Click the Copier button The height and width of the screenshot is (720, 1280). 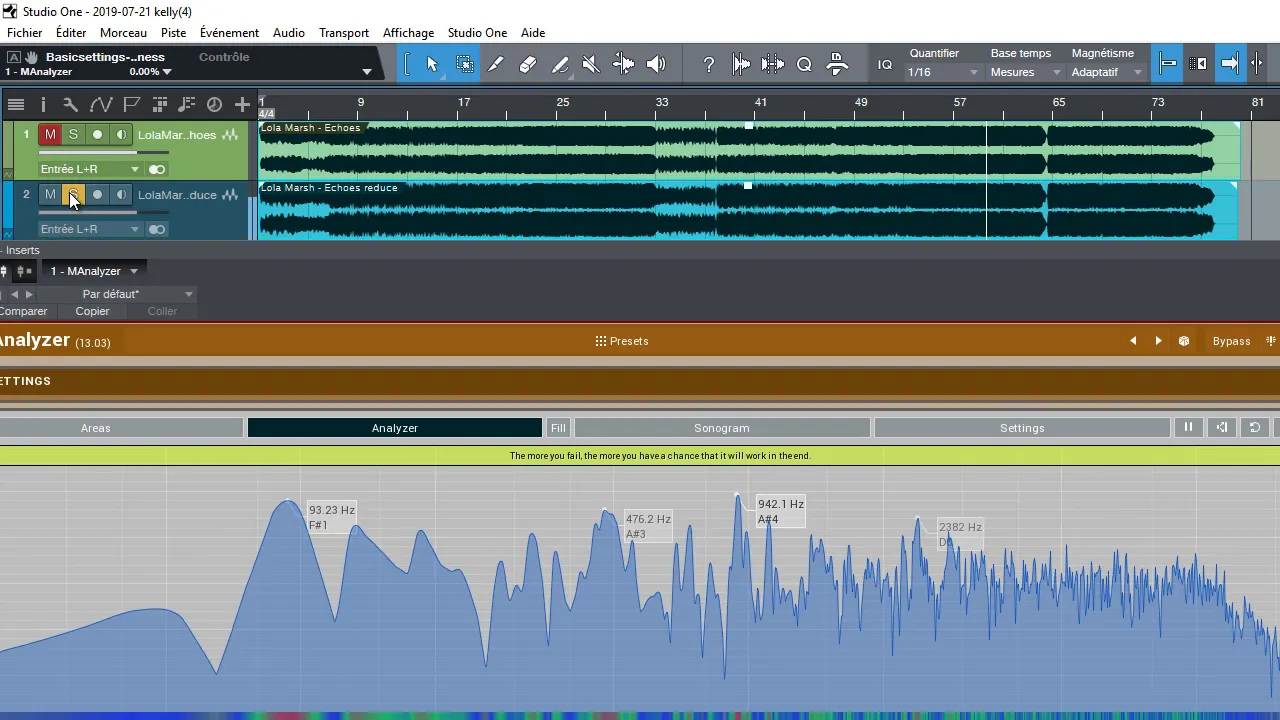click(x=92, y=311)
